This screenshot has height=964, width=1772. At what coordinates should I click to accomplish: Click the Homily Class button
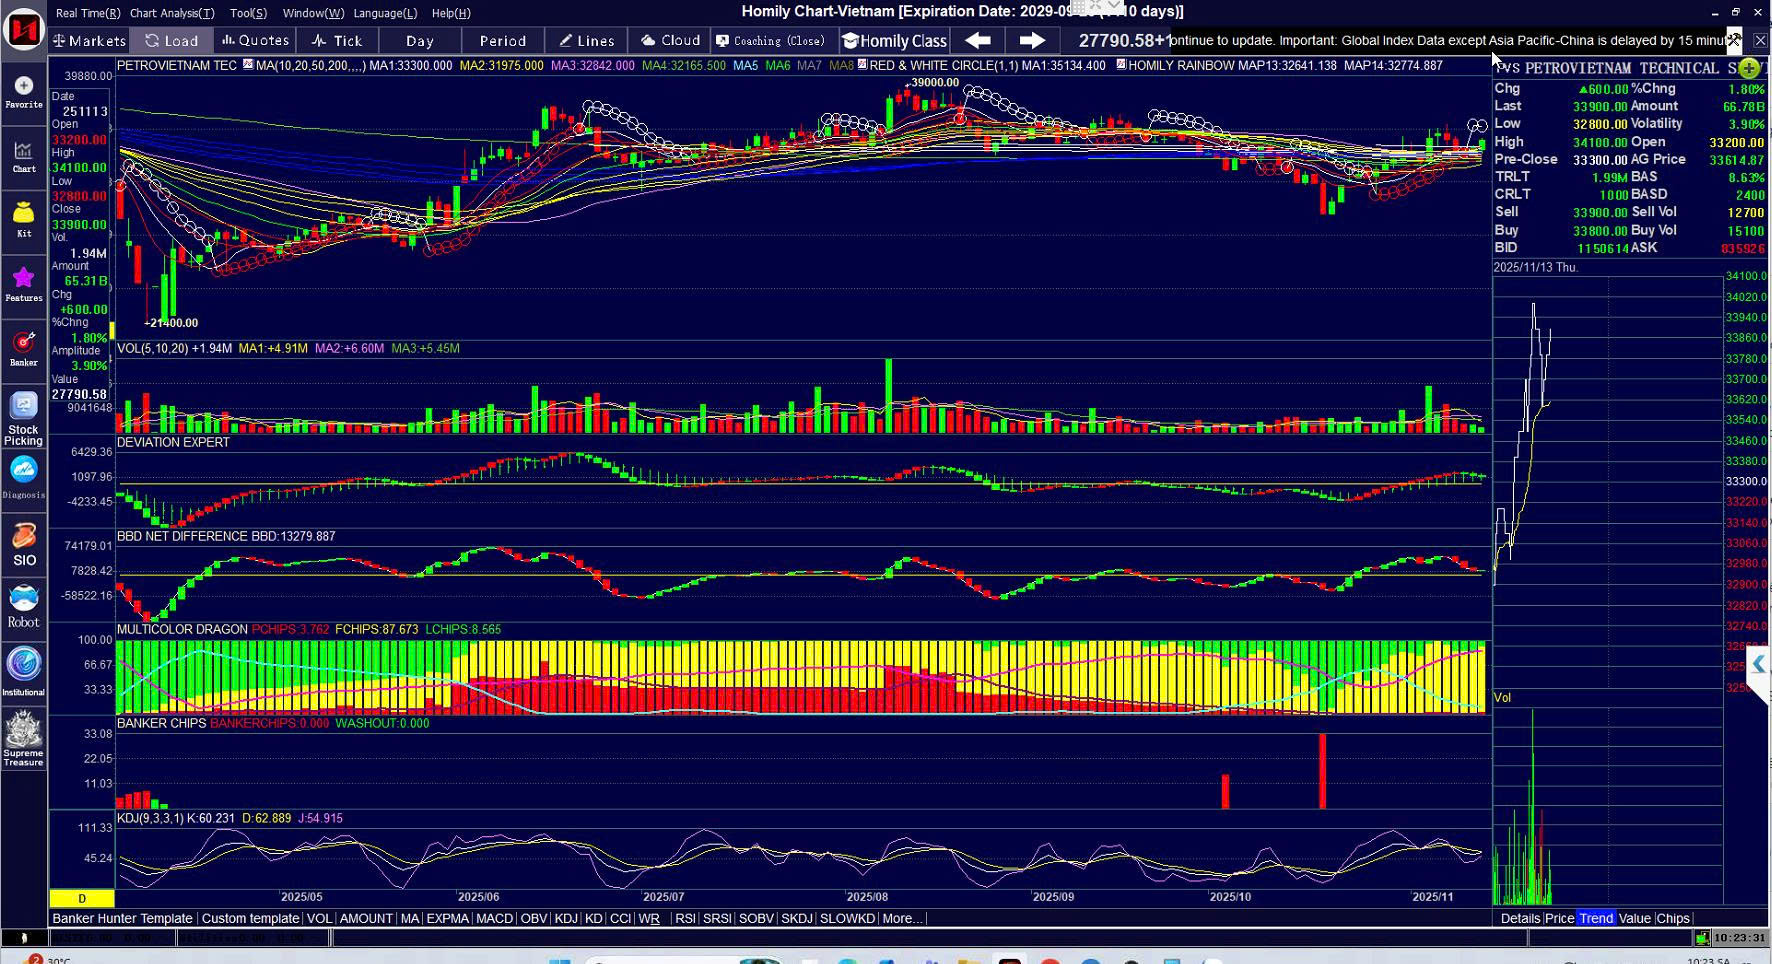pos(895,41)
